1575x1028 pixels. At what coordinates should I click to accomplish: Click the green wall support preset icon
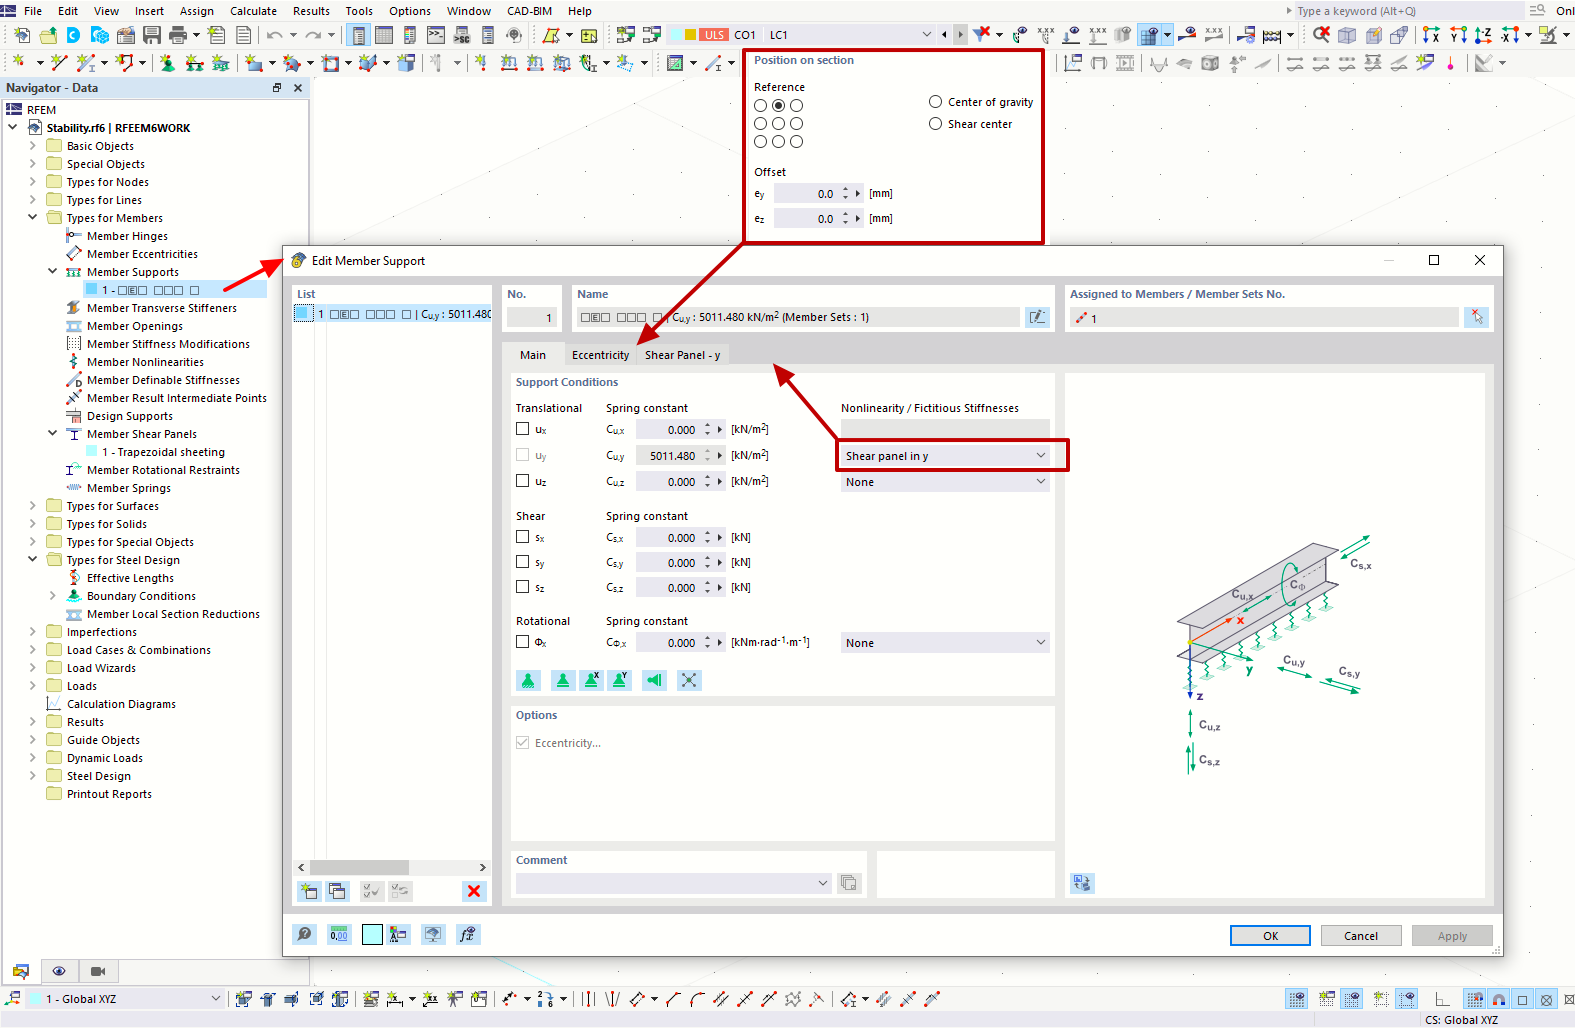[x=654, y=680]
